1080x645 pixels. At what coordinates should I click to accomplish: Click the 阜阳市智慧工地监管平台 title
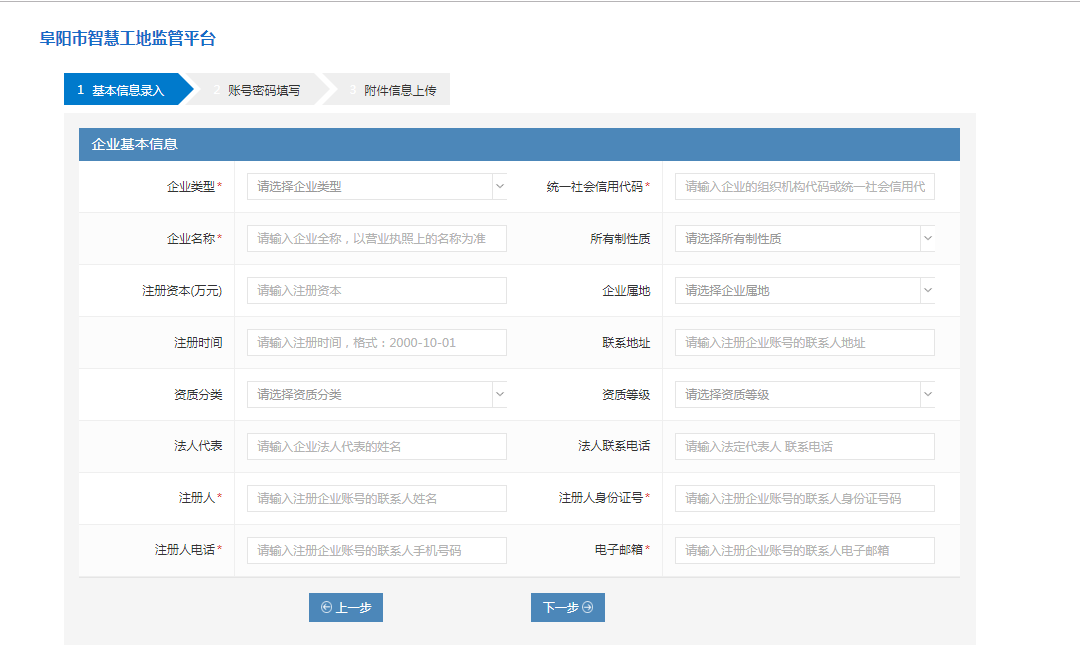128,39
